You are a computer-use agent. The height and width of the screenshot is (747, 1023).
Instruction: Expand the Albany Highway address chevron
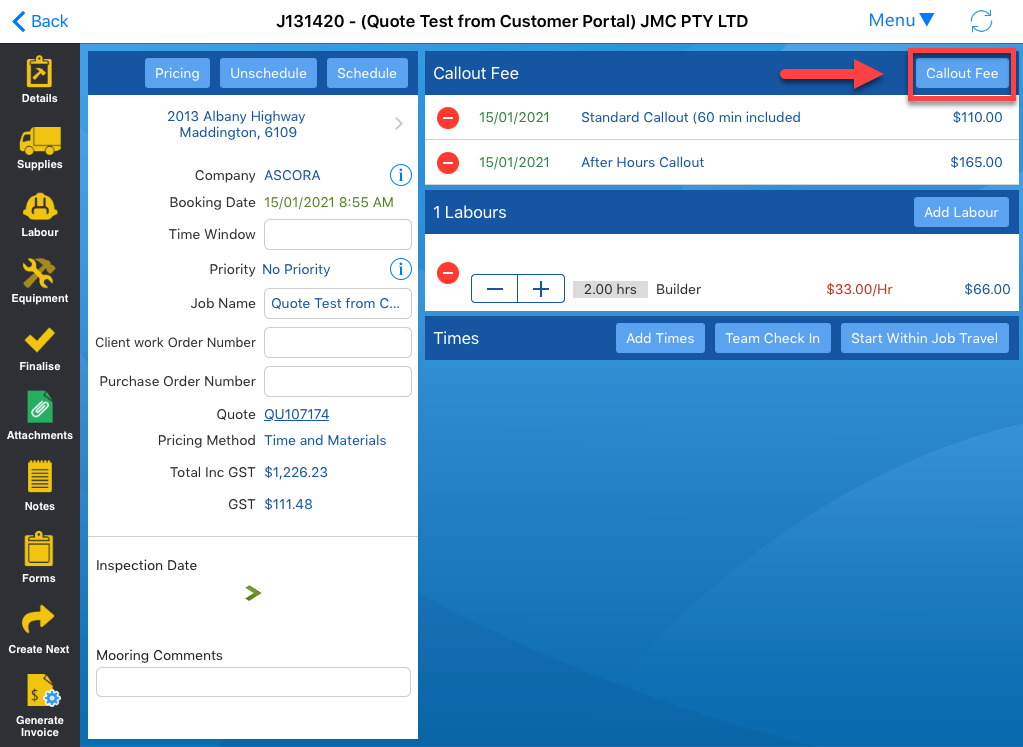(398, 124)
